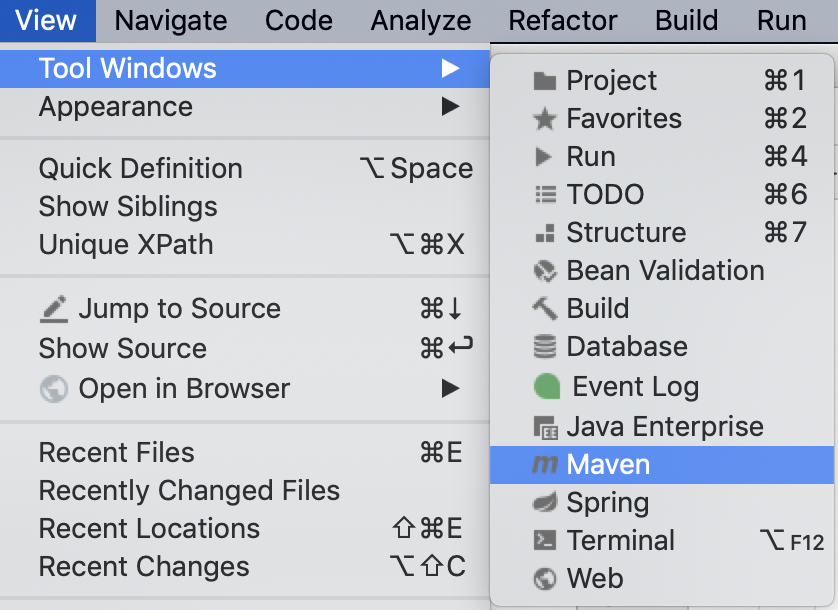Choose Jump to Source entry
This screenshot has height=610, width=838.
pyautogui.click(x=179, y=309)
